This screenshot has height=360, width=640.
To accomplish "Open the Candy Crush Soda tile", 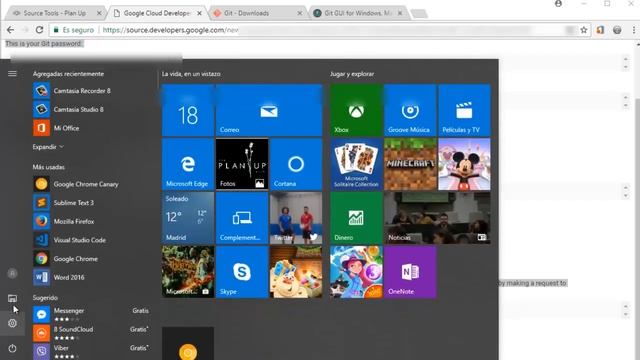I will (x=296, y=272).
